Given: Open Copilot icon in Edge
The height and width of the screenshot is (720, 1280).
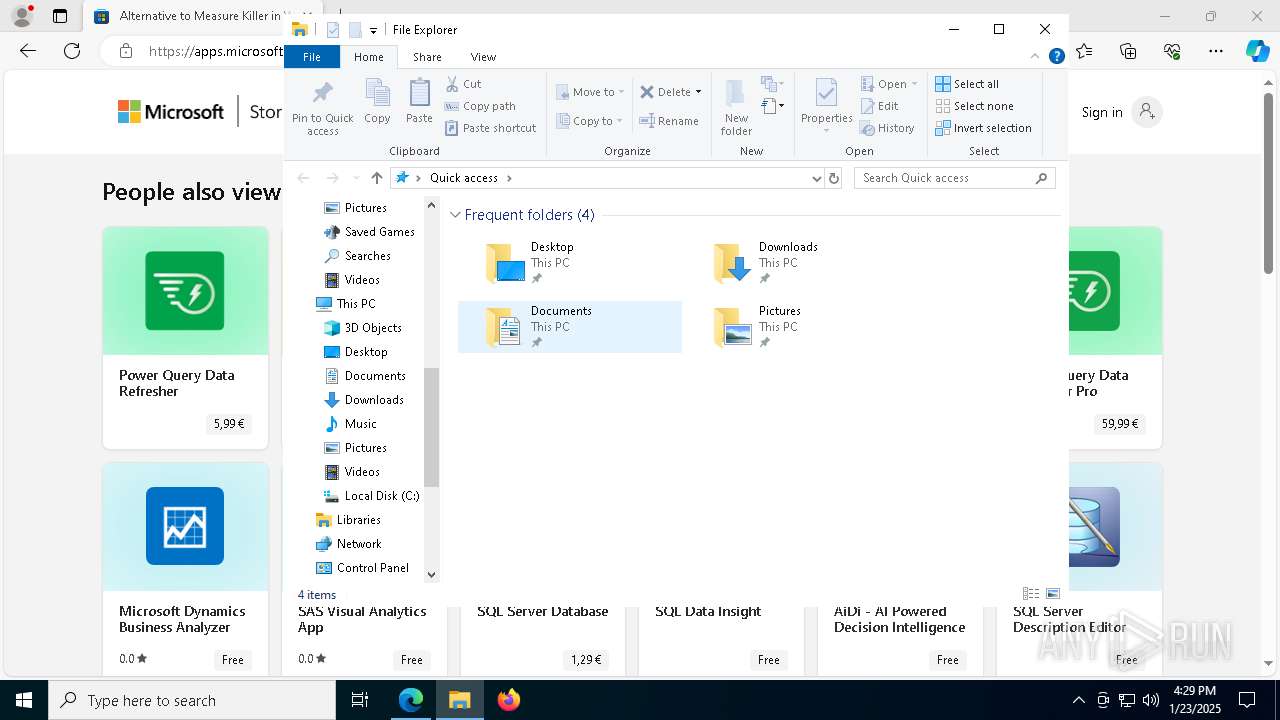Looking at the screenshot, I should [x=1257, y=51].
